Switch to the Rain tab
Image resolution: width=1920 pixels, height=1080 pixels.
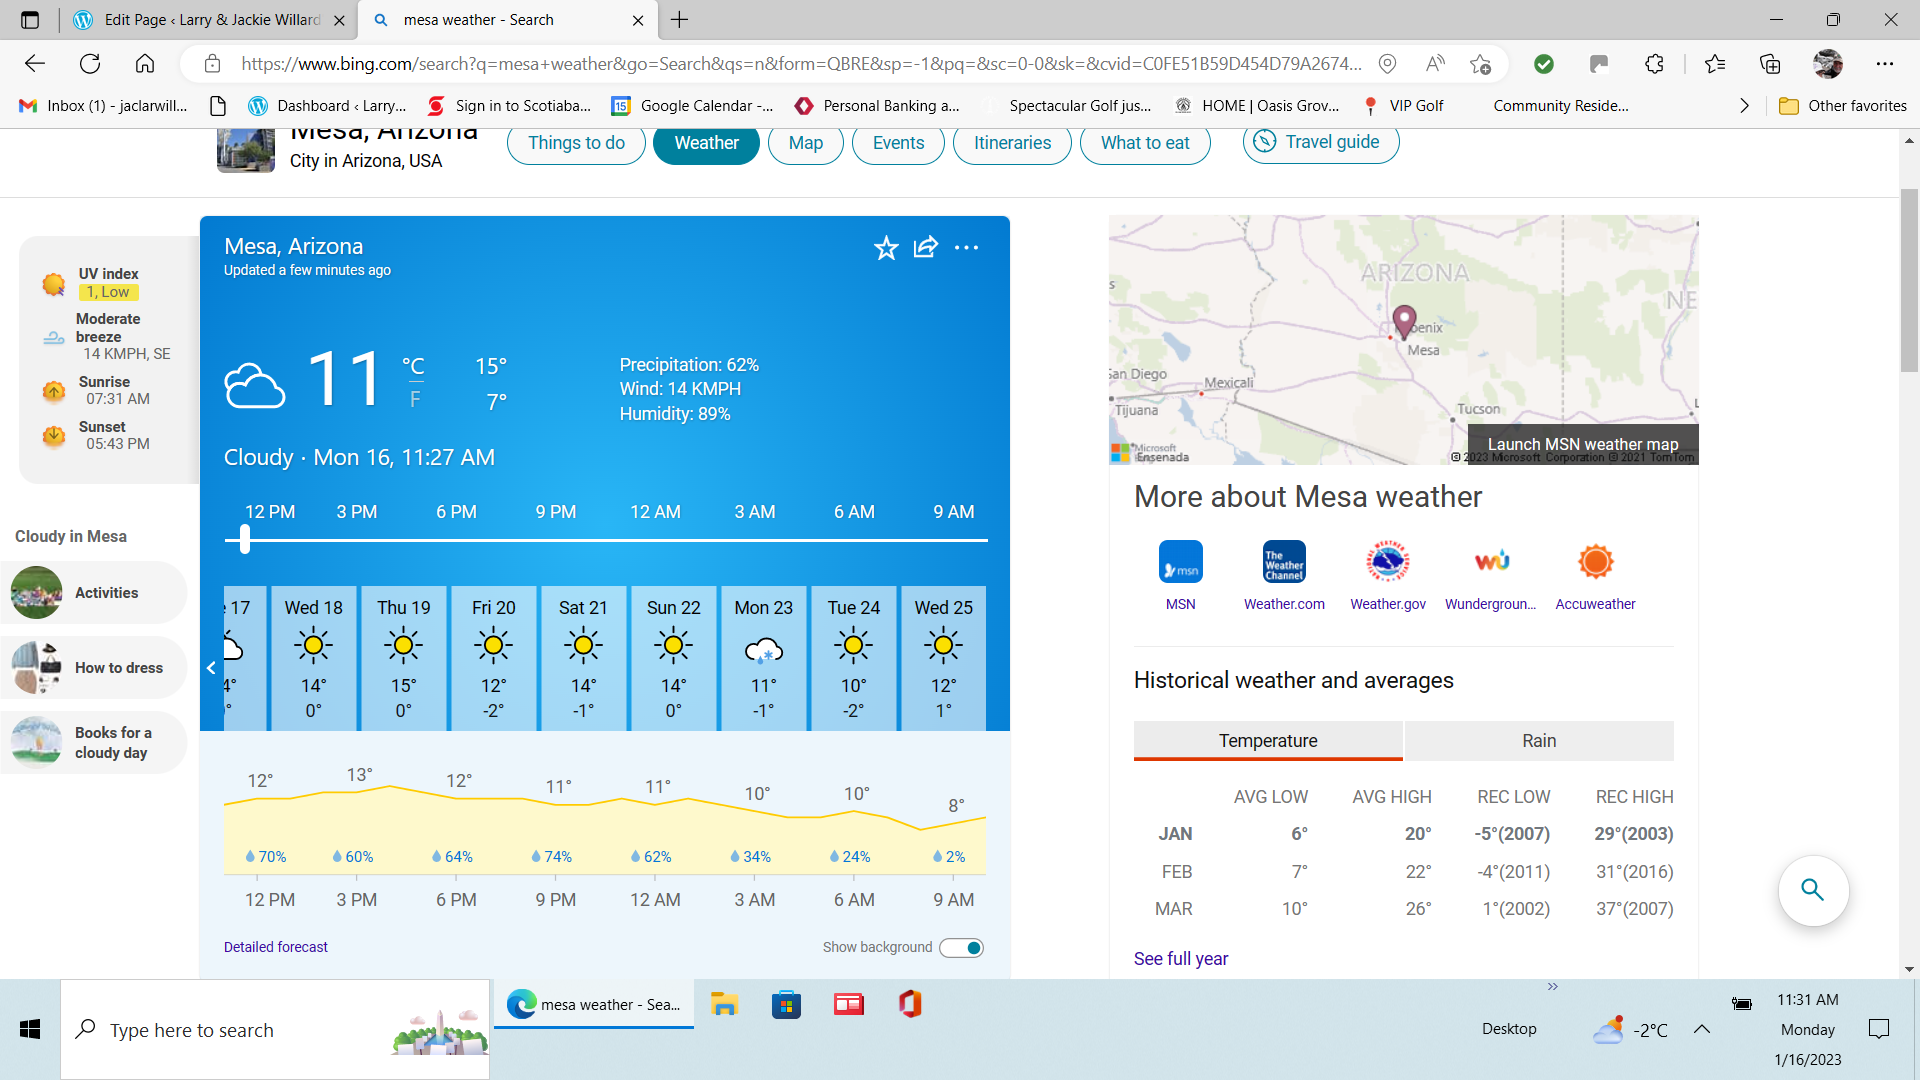[1538, 741]
